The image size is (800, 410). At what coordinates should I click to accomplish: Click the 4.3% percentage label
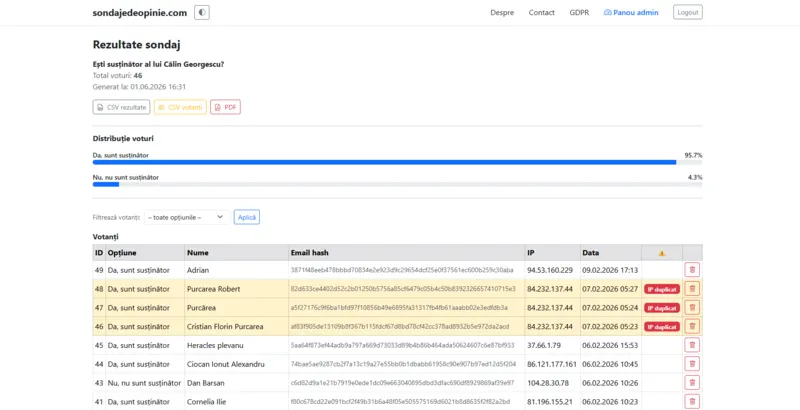pyautogui.click(x=695, y=177)
